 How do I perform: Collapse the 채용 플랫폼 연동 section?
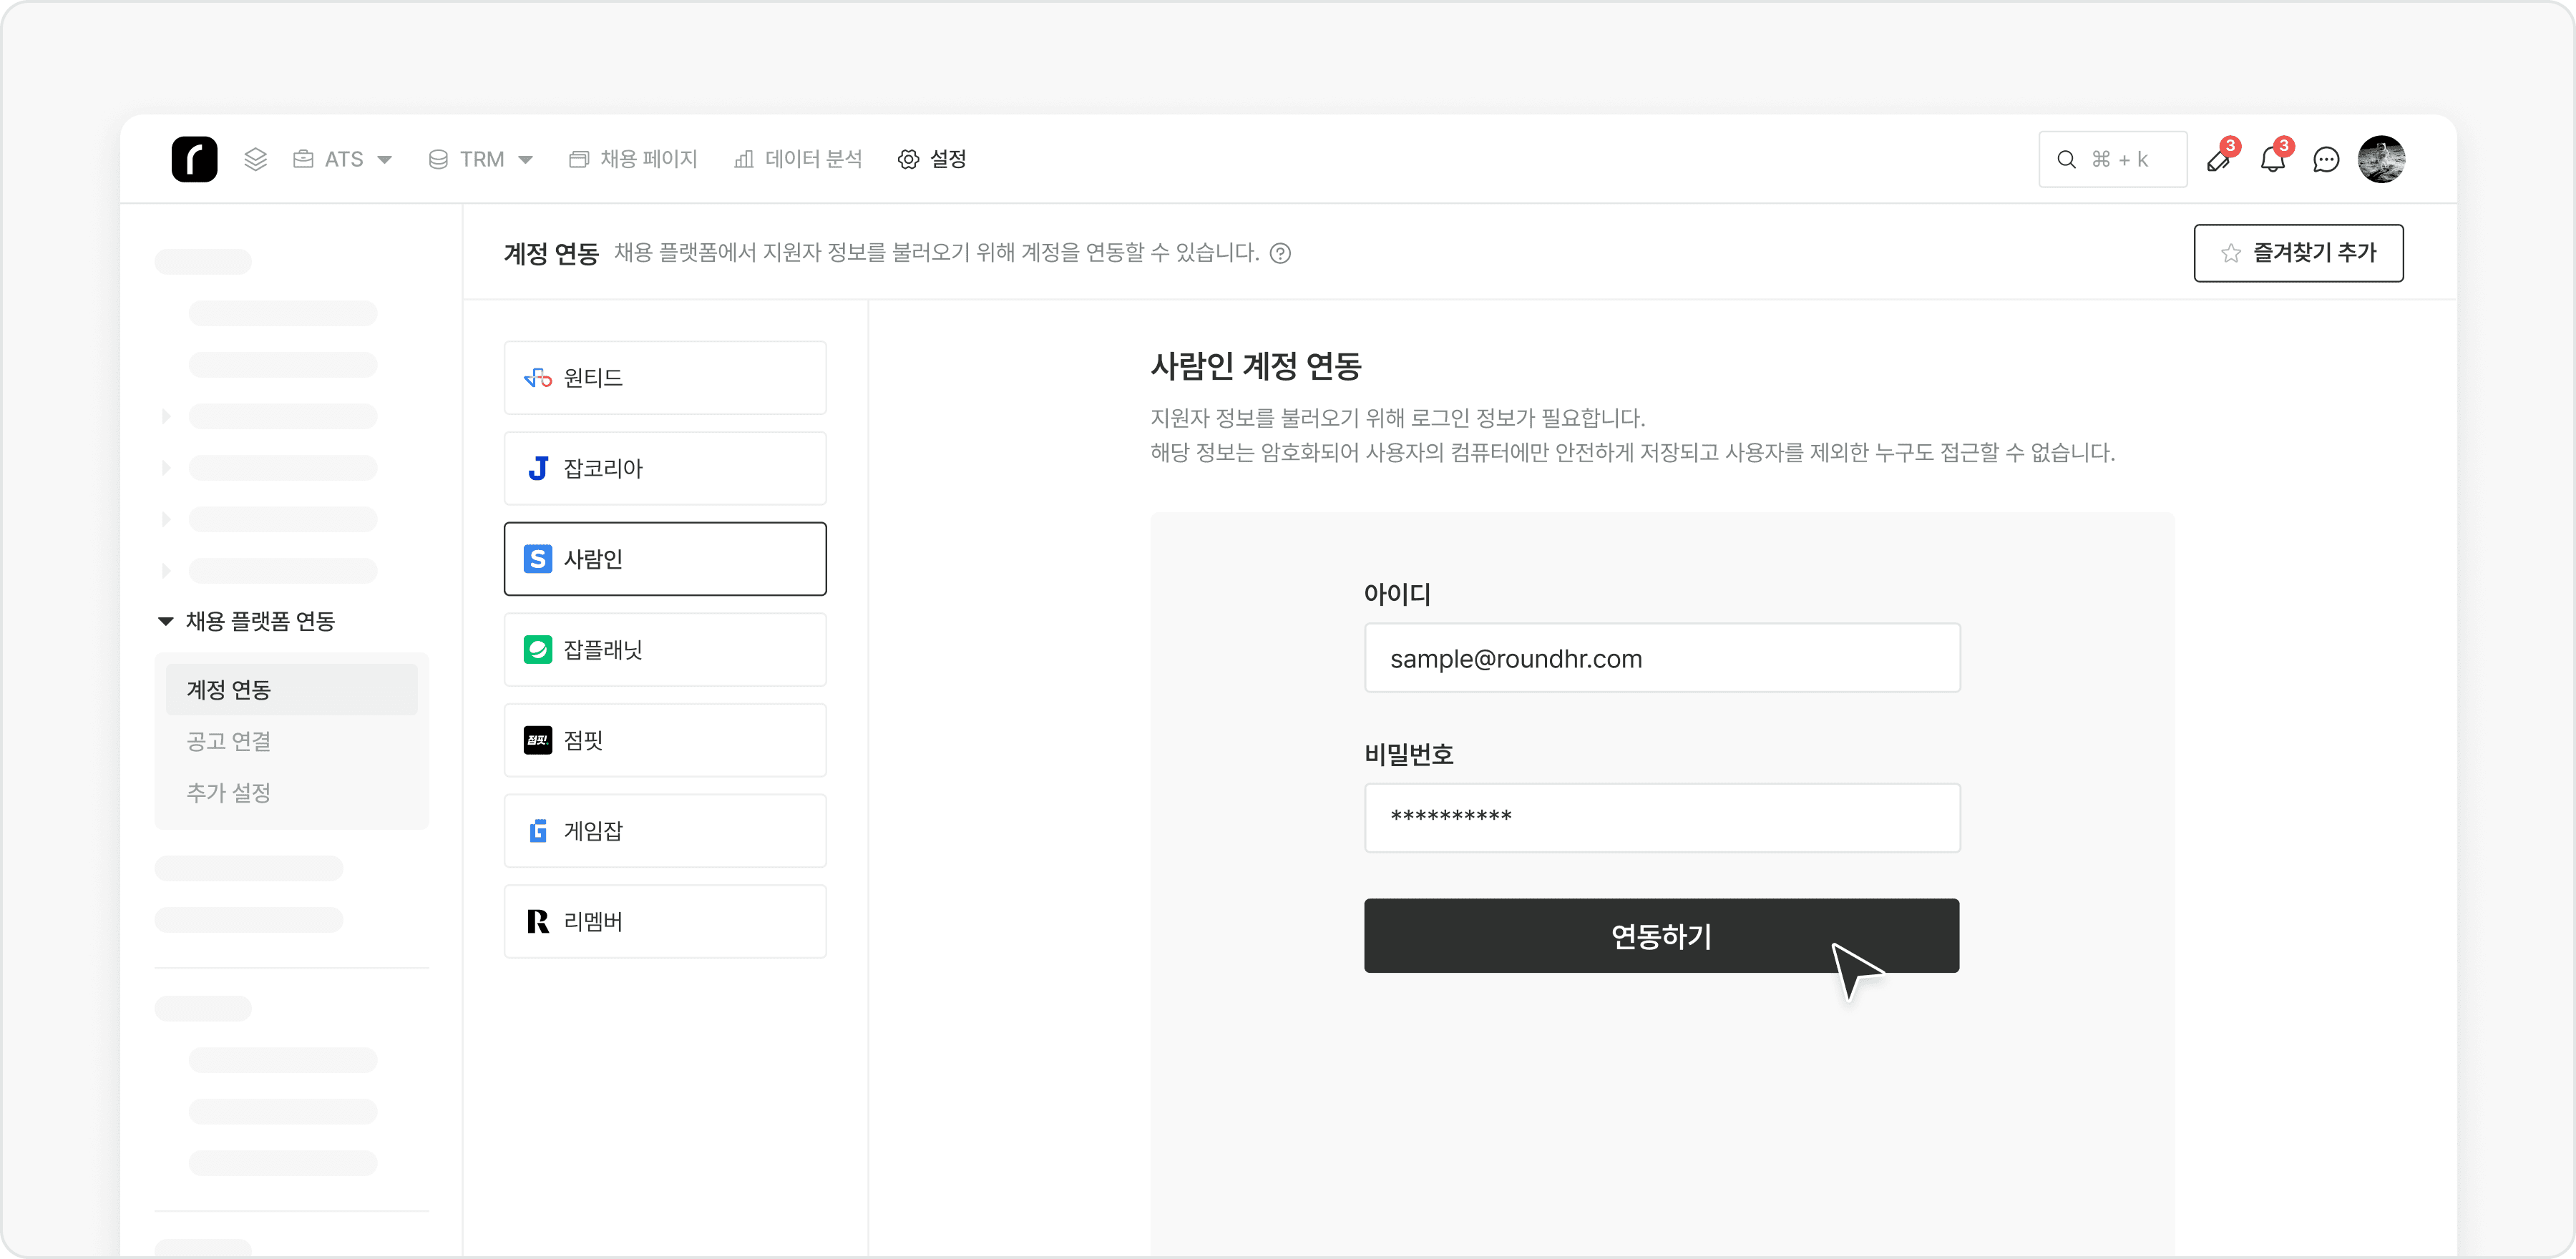[166, 621]
